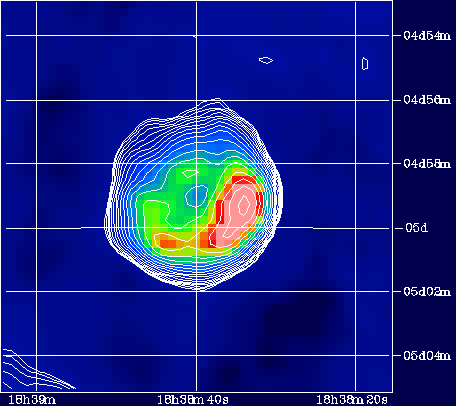
Task: Click the small oval contour near the top right
Action: [x=266, y=60]
